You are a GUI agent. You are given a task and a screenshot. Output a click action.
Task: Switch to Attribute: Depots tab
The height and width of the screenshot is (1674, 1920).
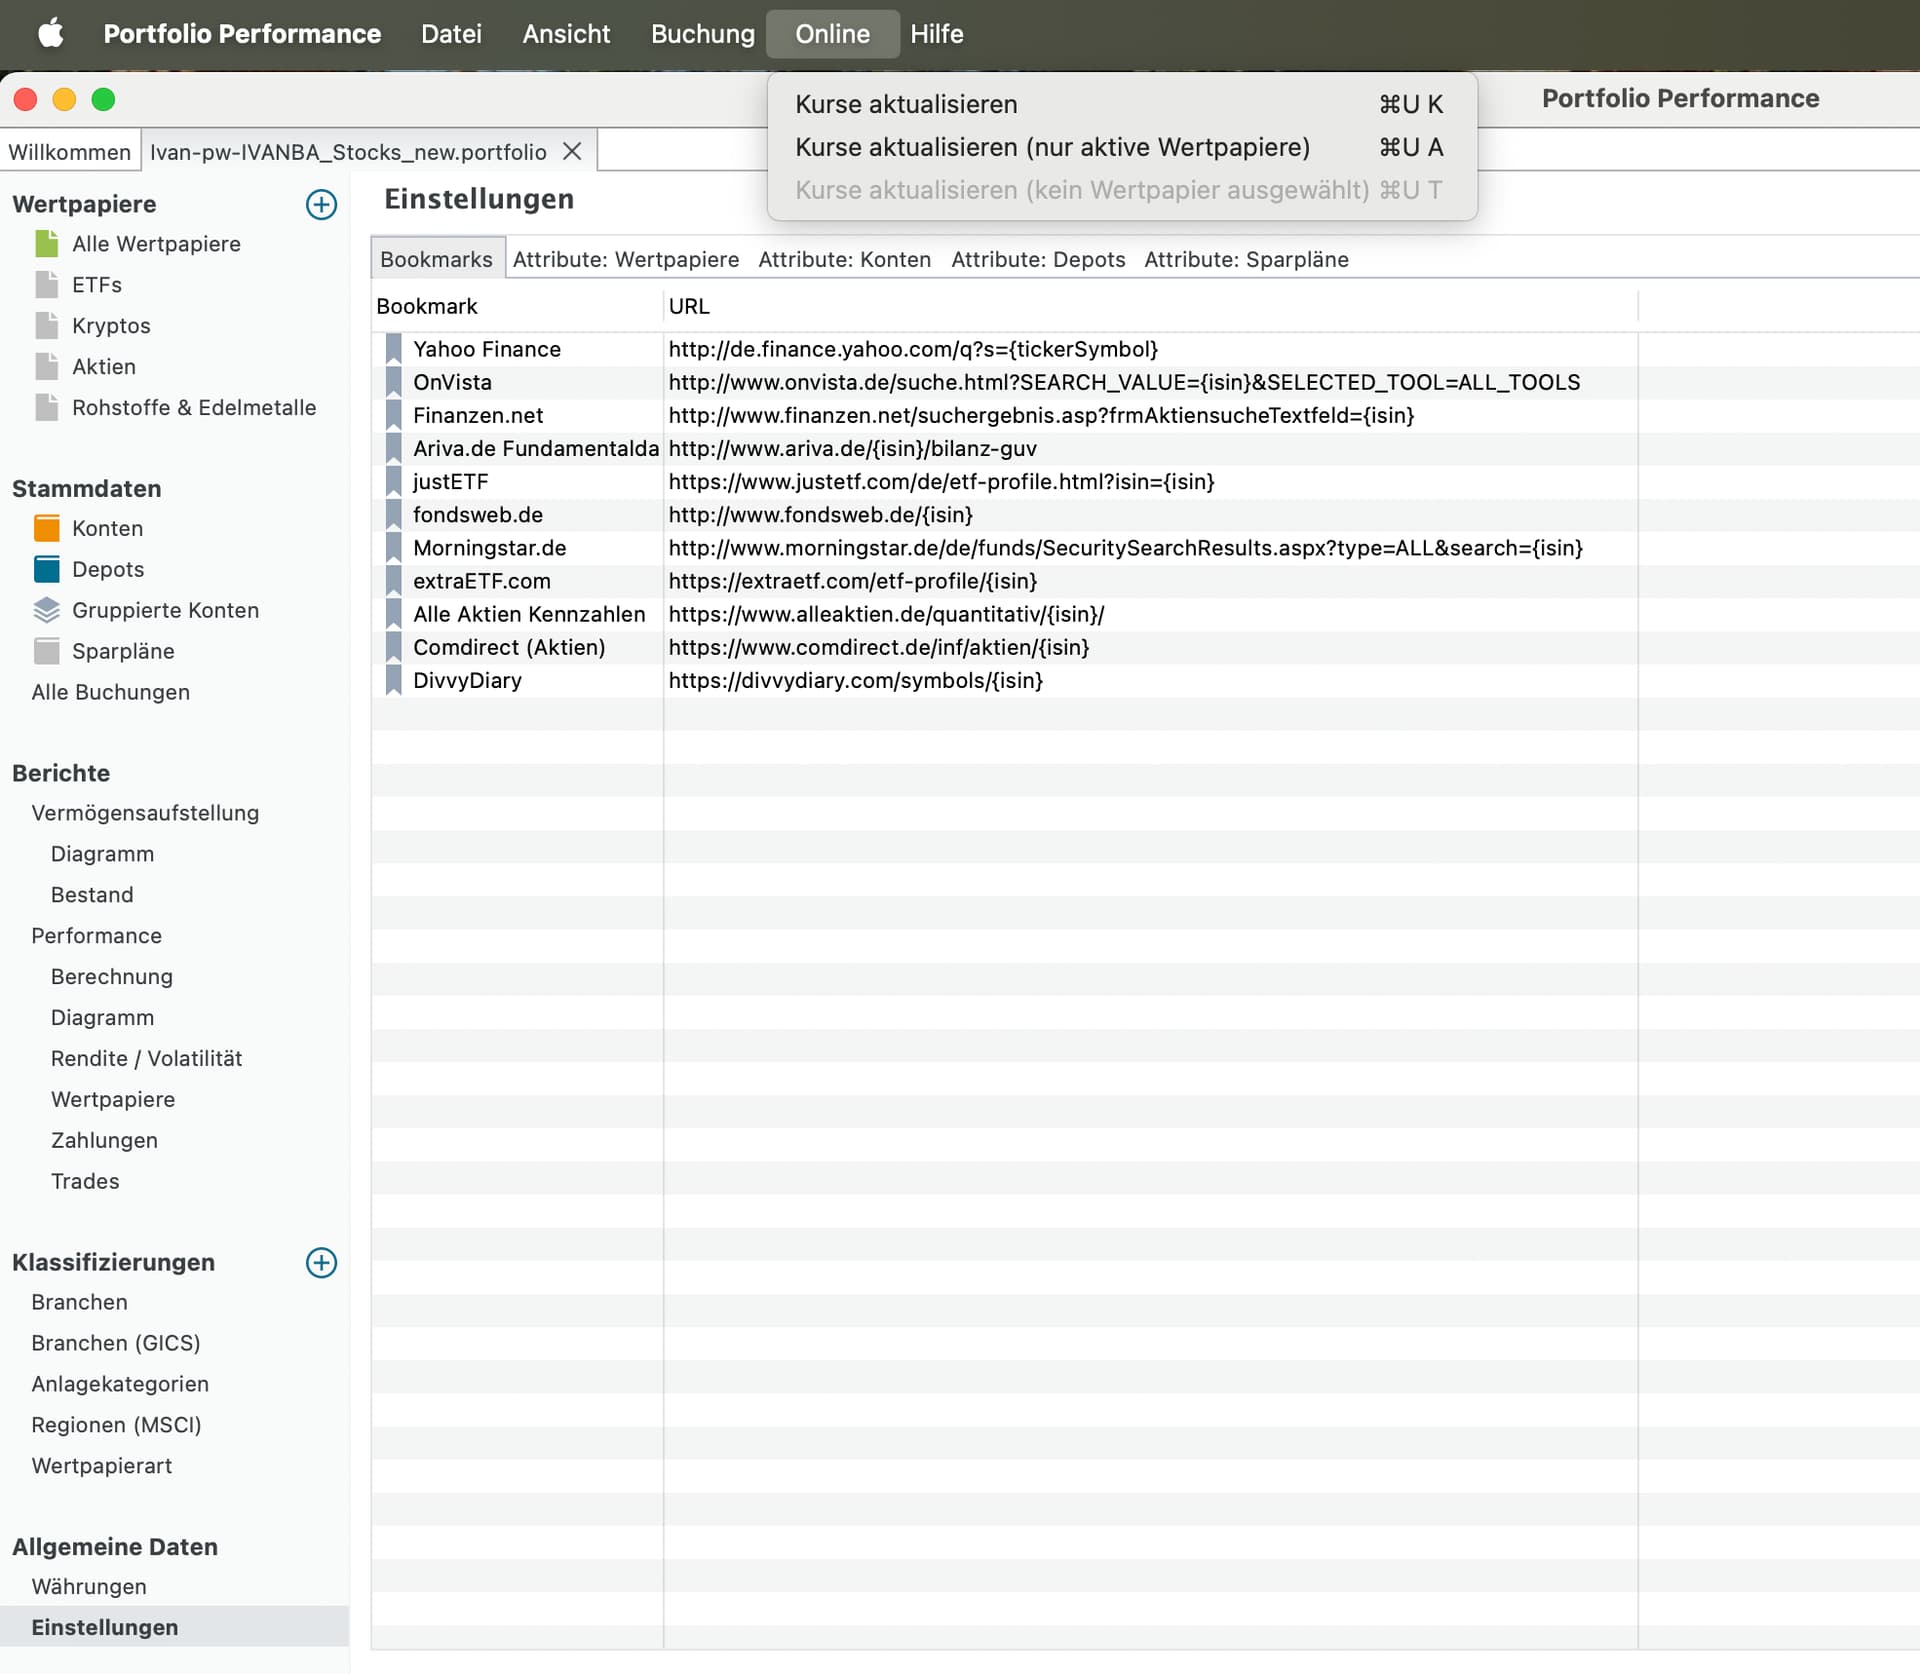coord(1038,259)
